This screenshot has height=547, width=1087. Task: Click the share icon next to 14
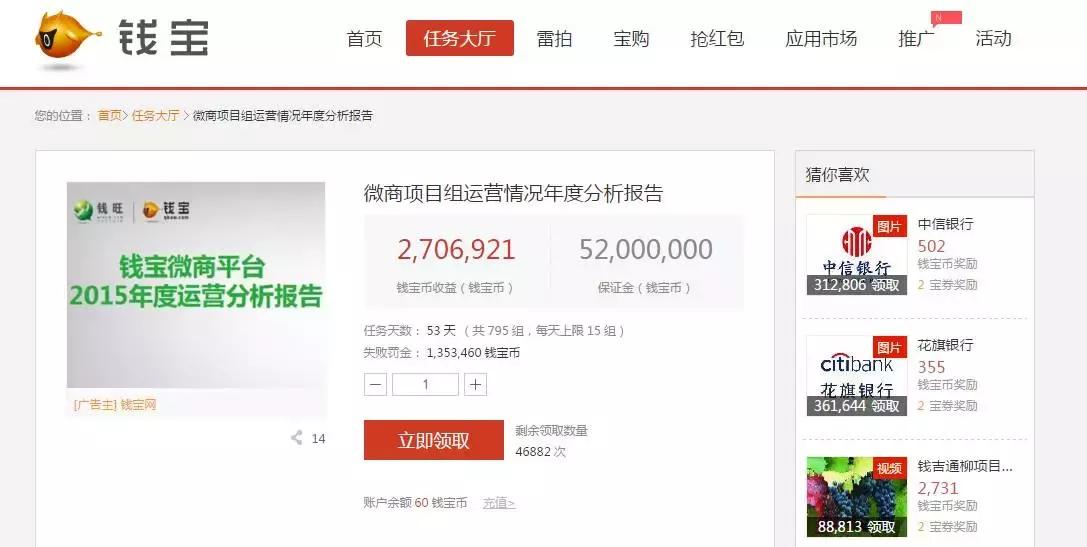pos(297,438)
